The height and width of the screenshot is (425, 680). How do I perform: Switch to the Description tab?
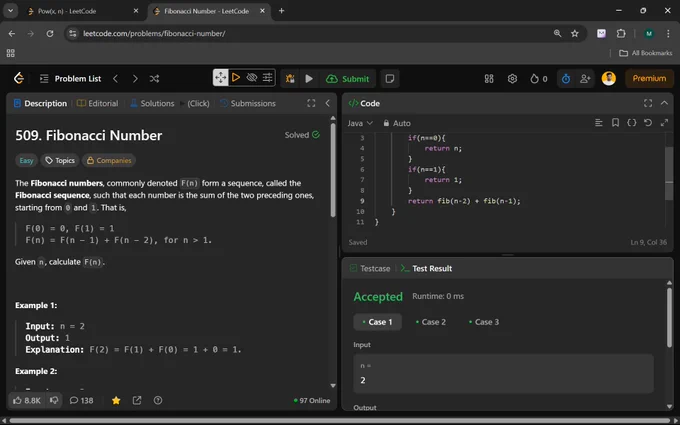pyautogui.click(x=40, y=103)
